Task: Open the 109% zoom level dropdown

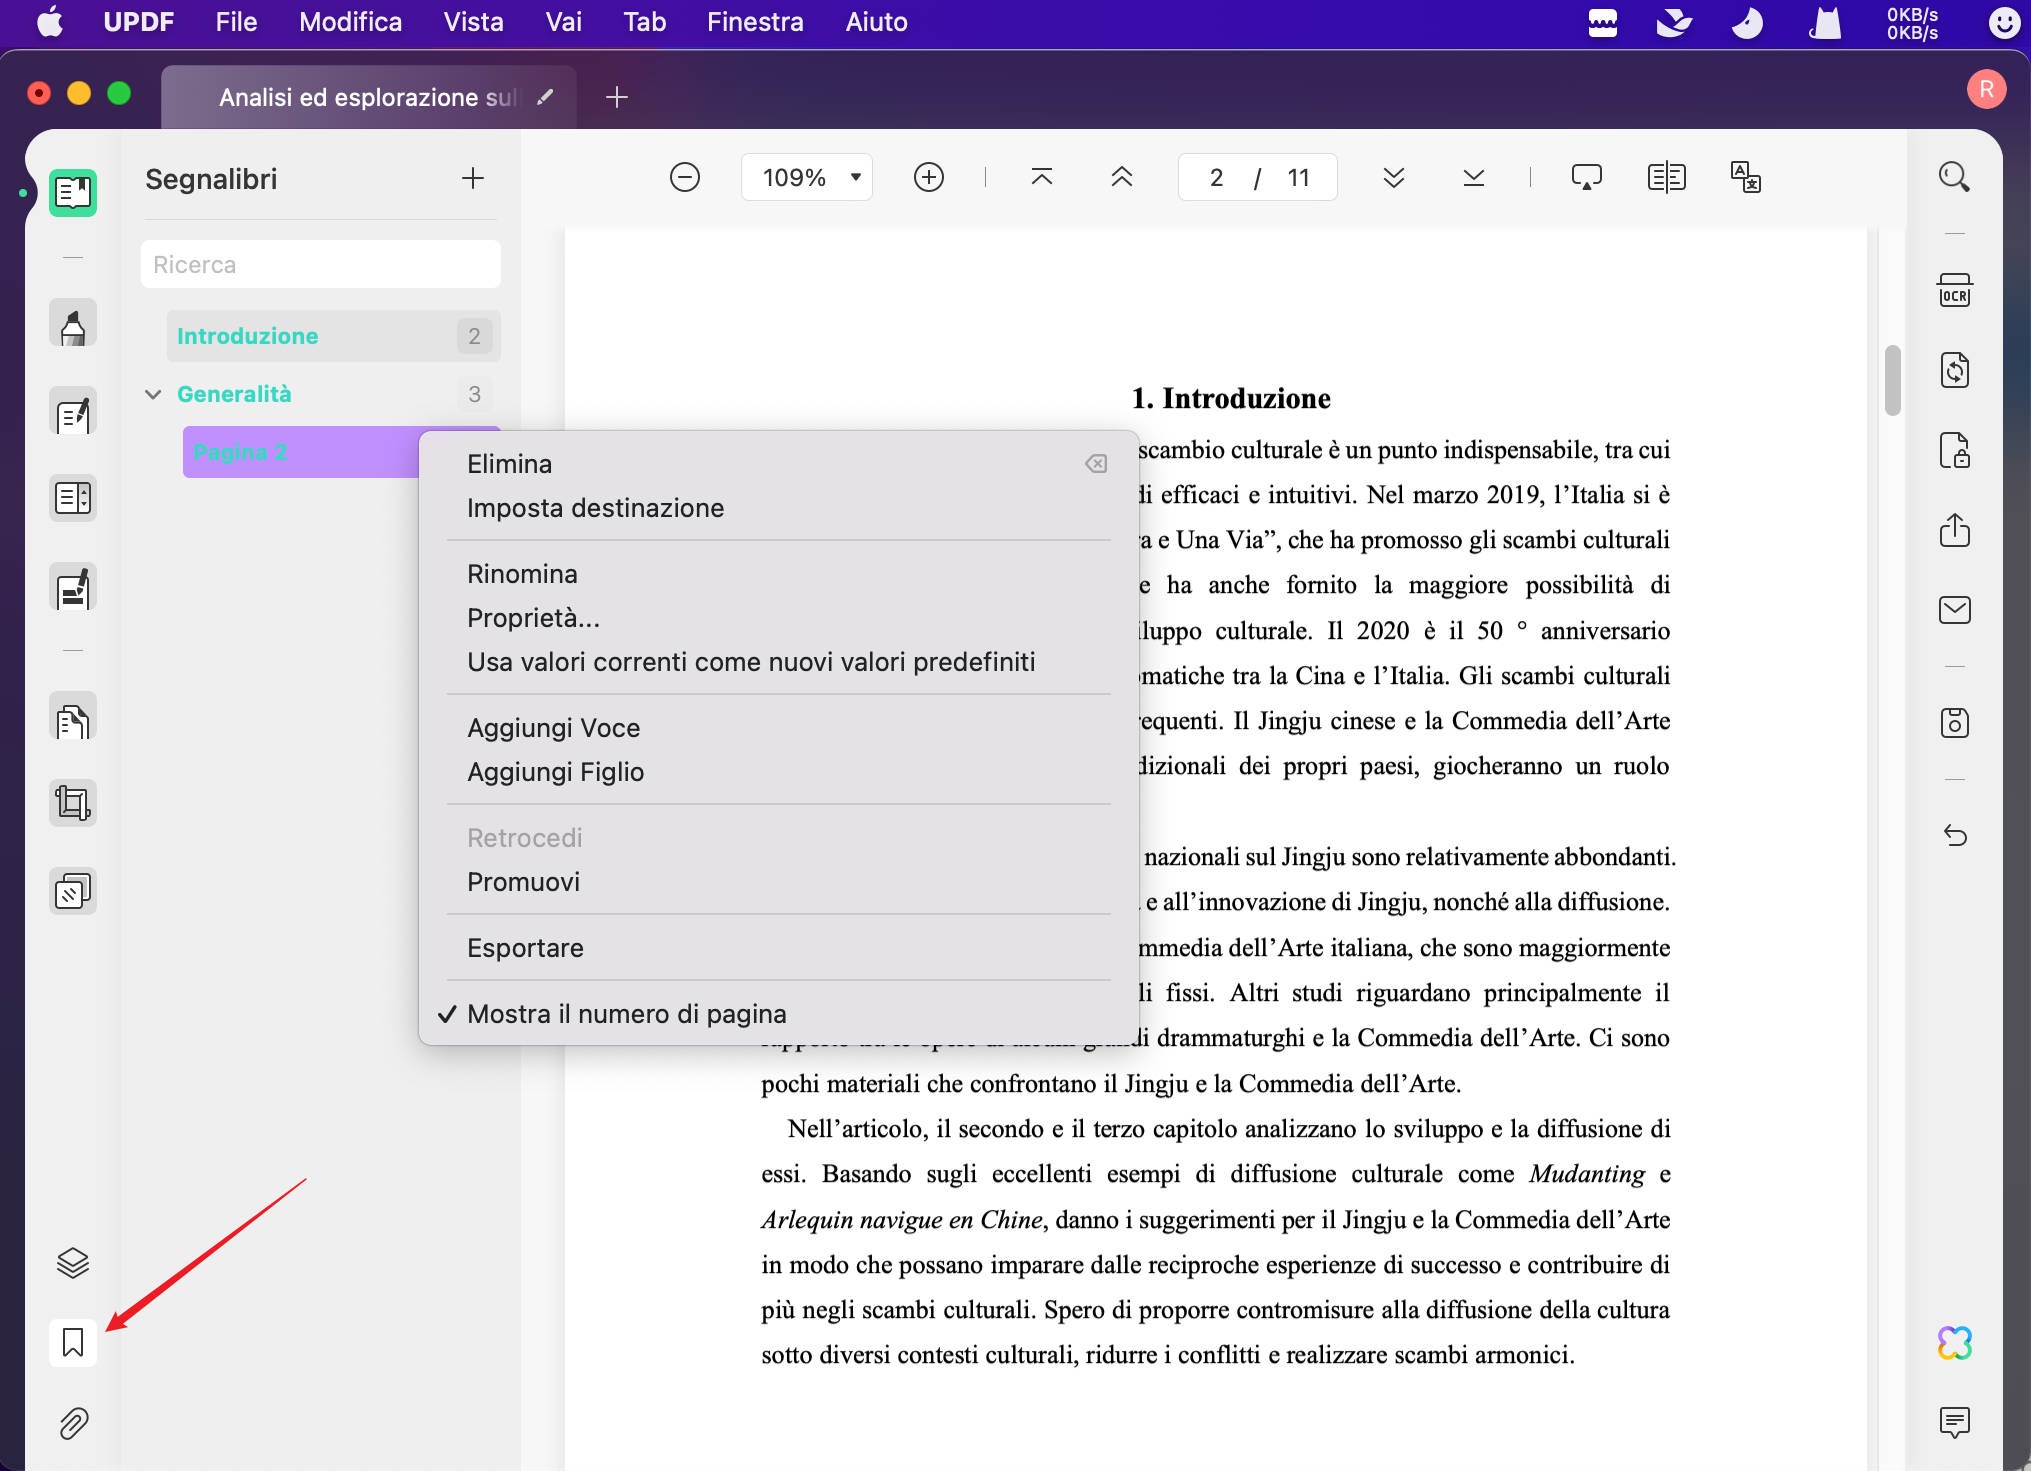Action: point(807,177)
